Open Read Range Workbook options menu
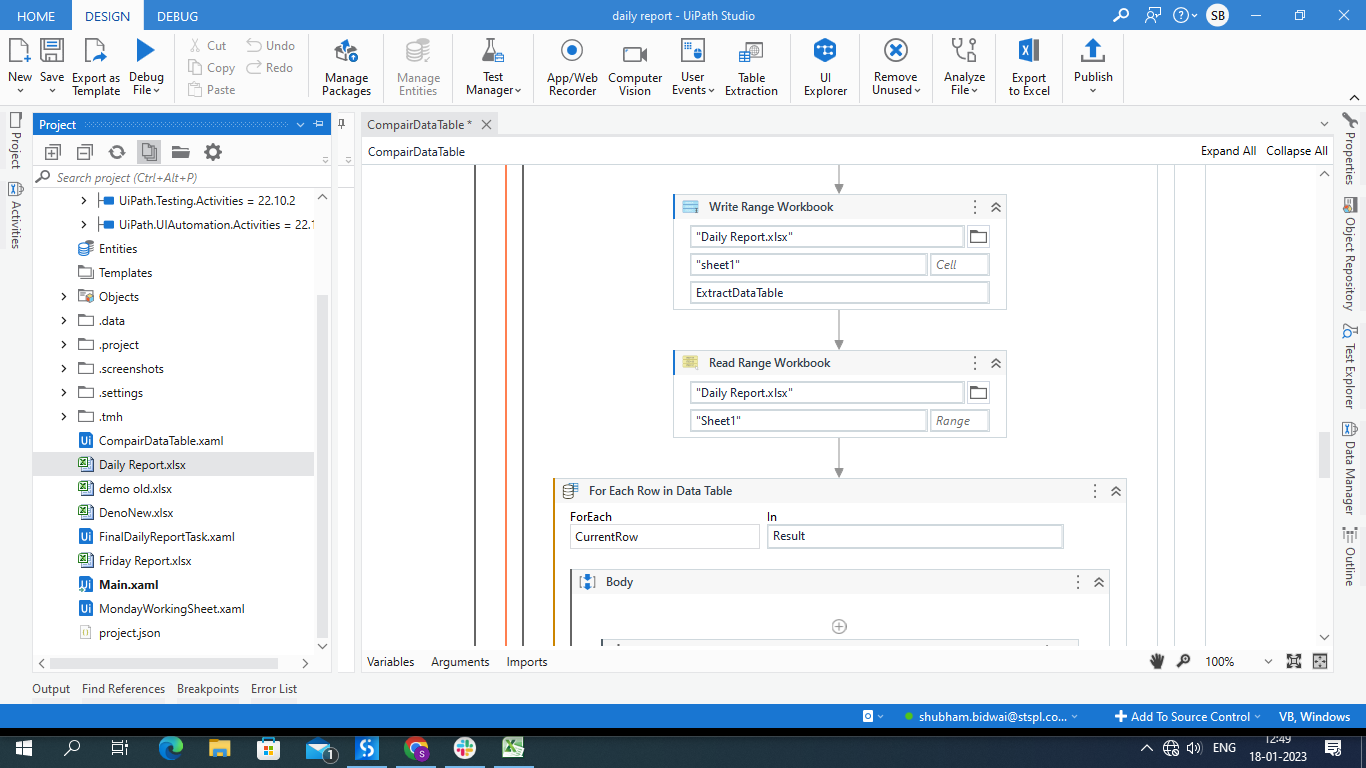The image size is (1366, 768). [x=975, y=363]
